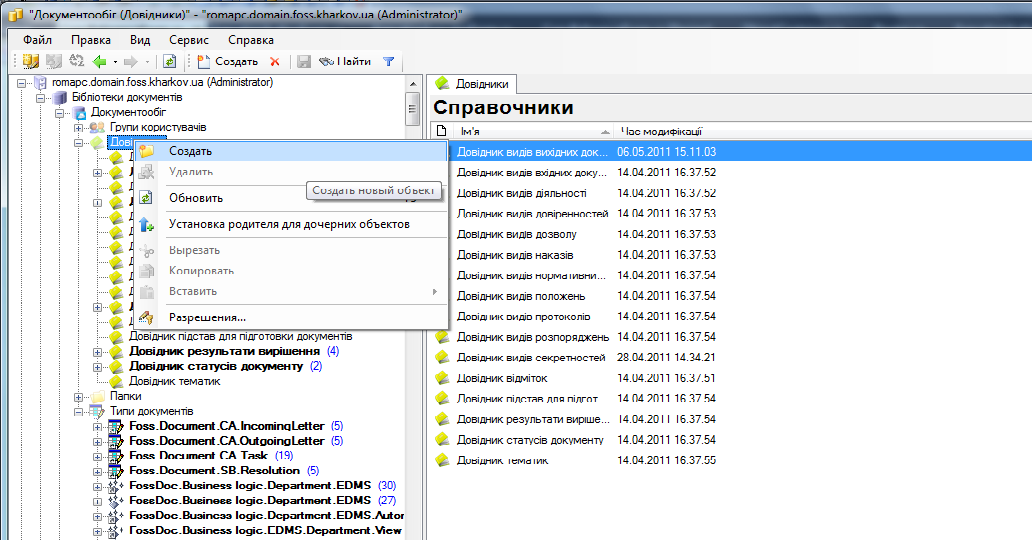Click the first toolbar icon with yellow star
Image resolution: width=1032 pixels, height=546 pixels.
tap(31, 62)
